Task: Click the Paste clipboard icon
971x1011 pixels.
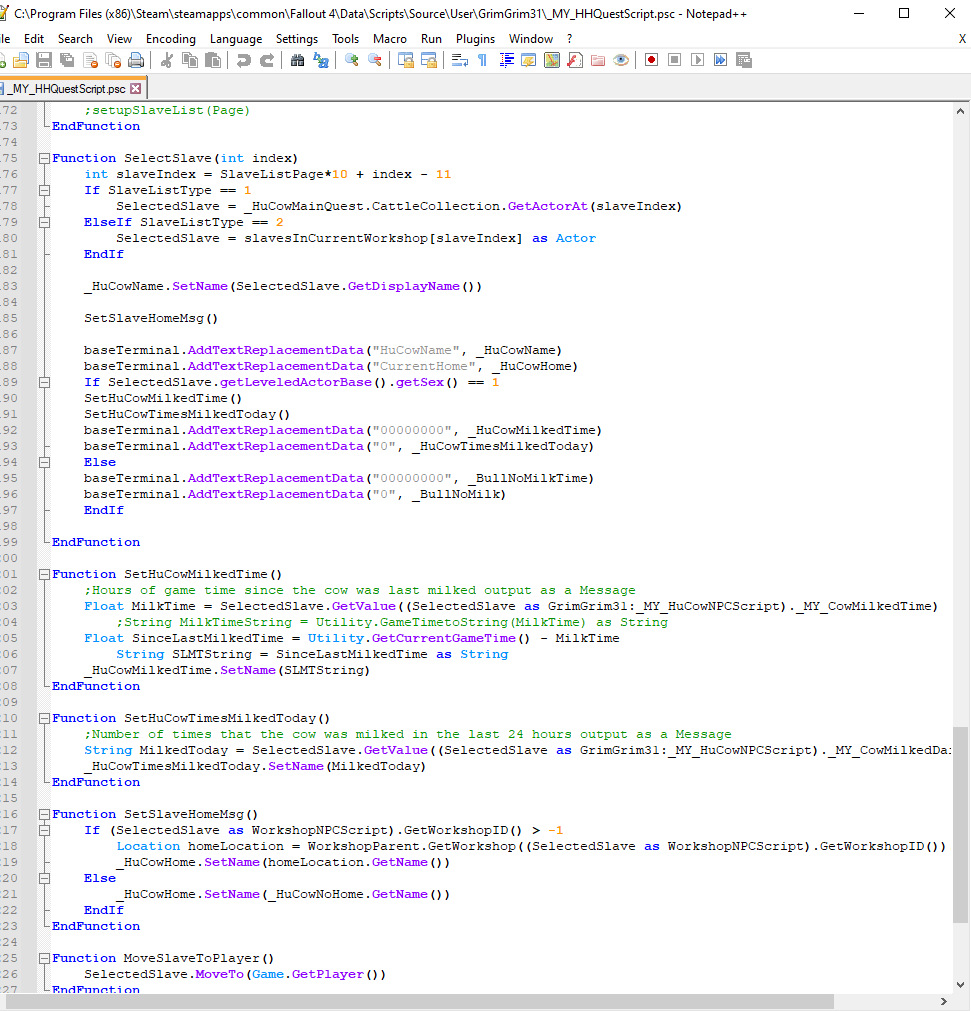Action: click(213, 61)
